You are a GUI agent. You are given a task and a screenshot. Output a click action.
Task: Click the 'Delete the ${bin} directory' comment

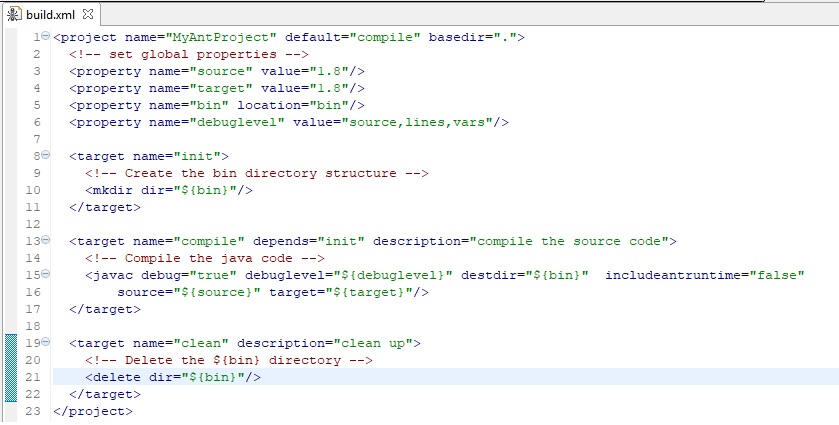pos(229,361)
